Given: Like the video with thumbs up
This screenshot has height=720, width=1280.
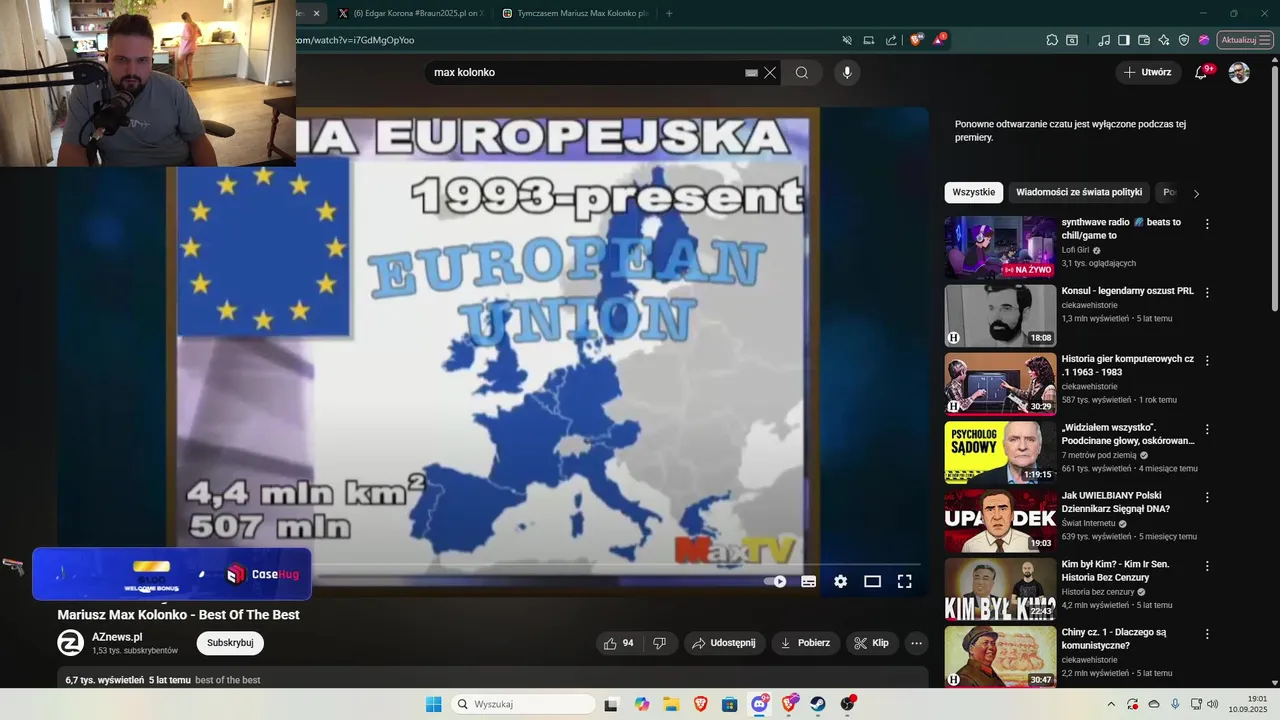Looking at the screenshot, I should [x=620, y=643].
